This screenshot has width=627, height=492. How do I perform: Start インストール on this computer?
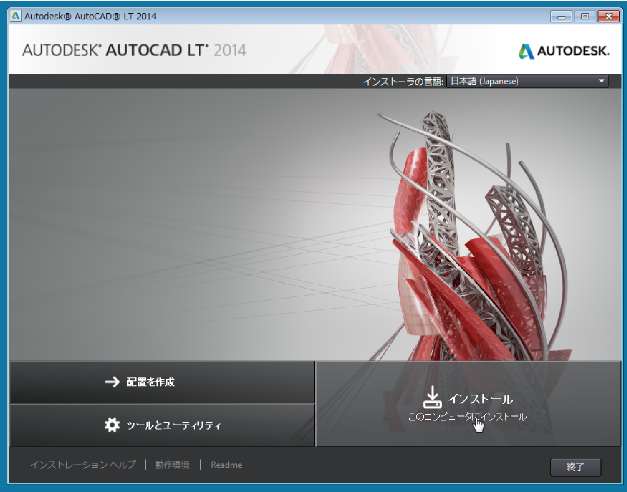coord(468,404)
